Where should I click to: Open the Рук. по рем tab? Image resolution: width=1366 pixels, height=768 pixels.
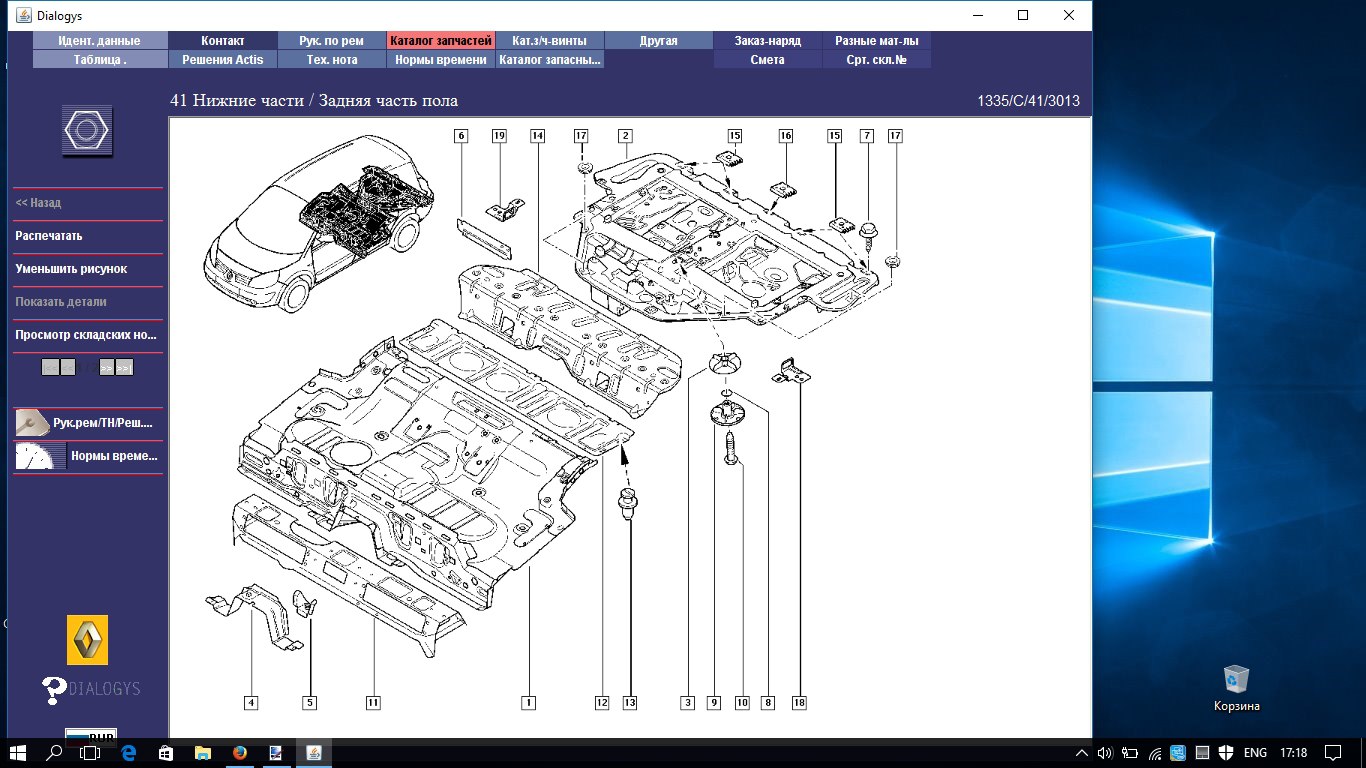[332, 41]
